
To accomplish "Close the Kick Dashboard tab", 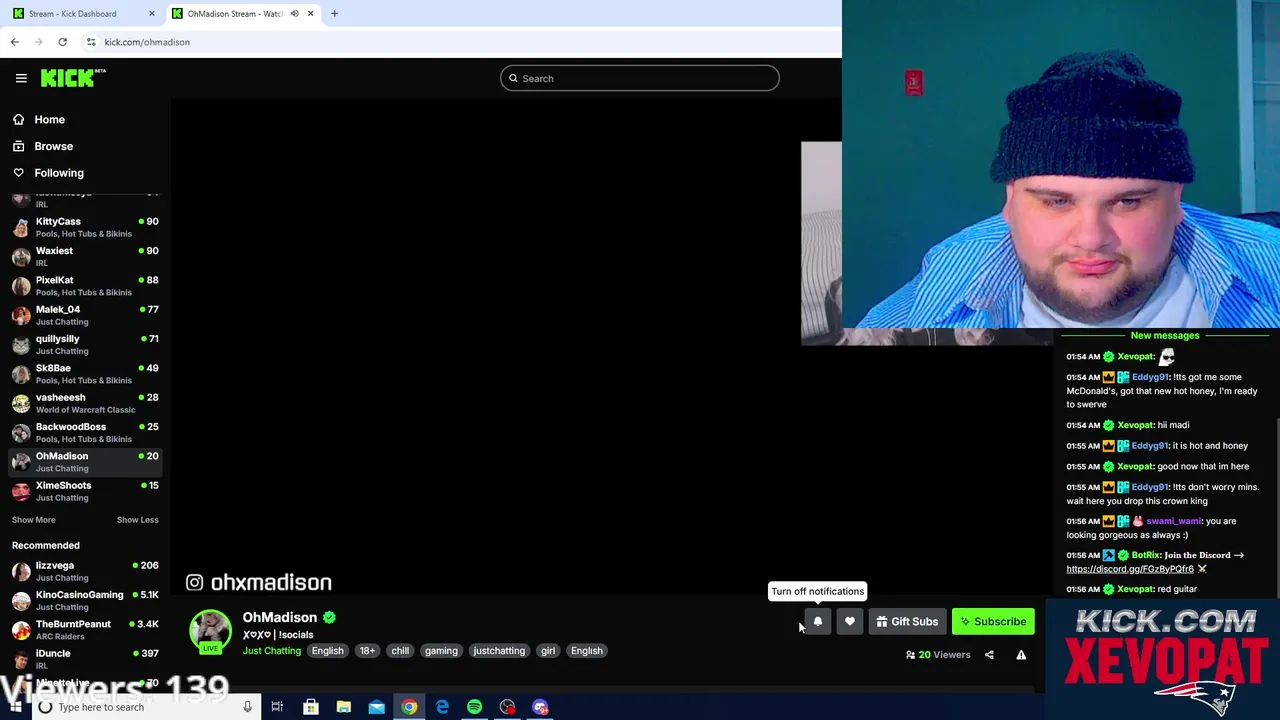I will coord(152,14).
